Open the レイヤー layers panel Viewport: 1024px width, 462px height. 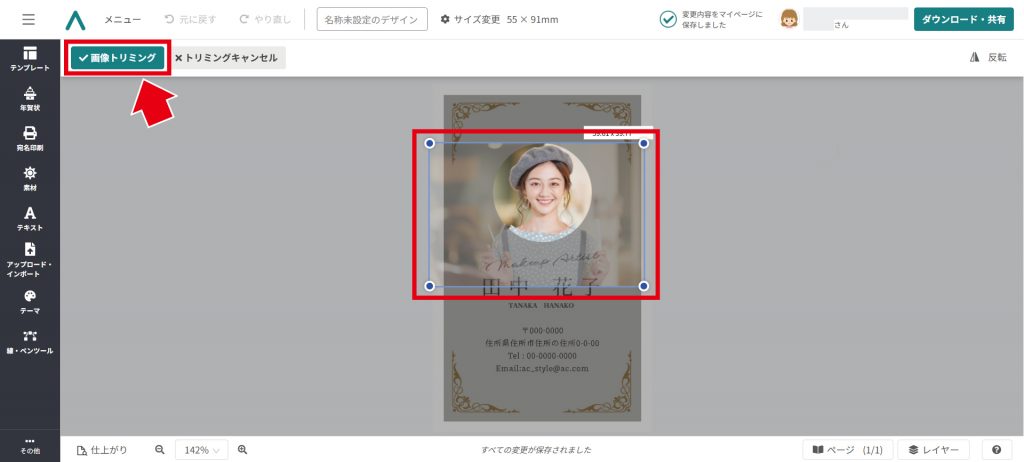click(x=934, y=450)
